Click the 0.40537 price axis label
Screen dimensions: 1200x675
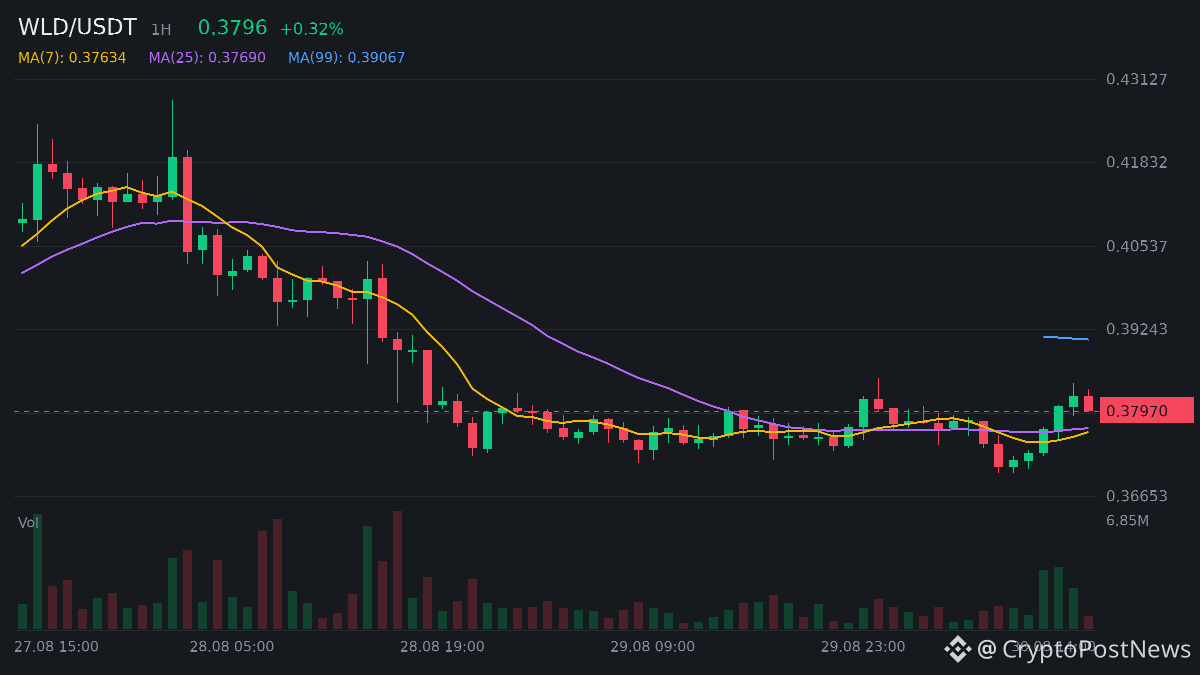1137,246
